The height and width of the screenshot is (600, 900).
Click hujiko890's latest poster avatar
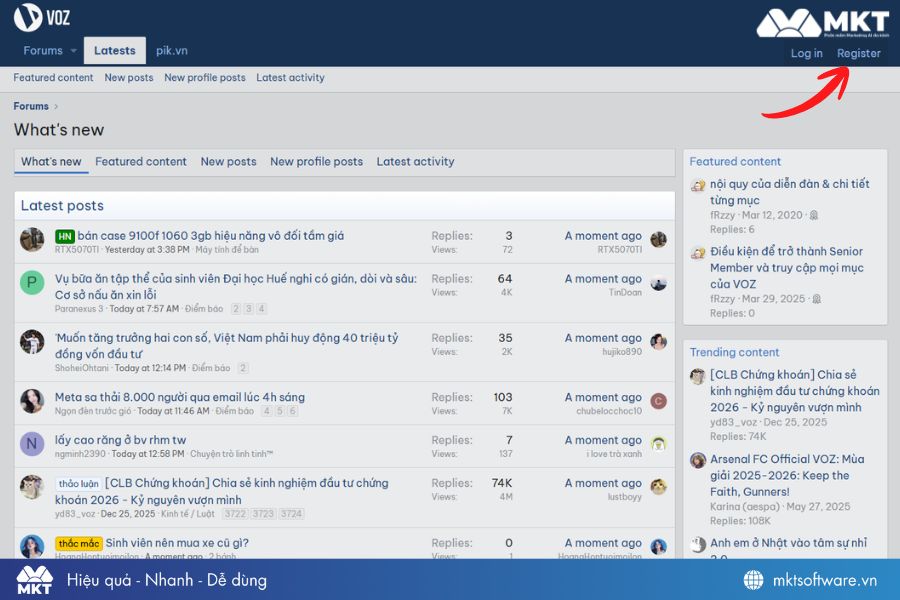(x=658, y=342)
